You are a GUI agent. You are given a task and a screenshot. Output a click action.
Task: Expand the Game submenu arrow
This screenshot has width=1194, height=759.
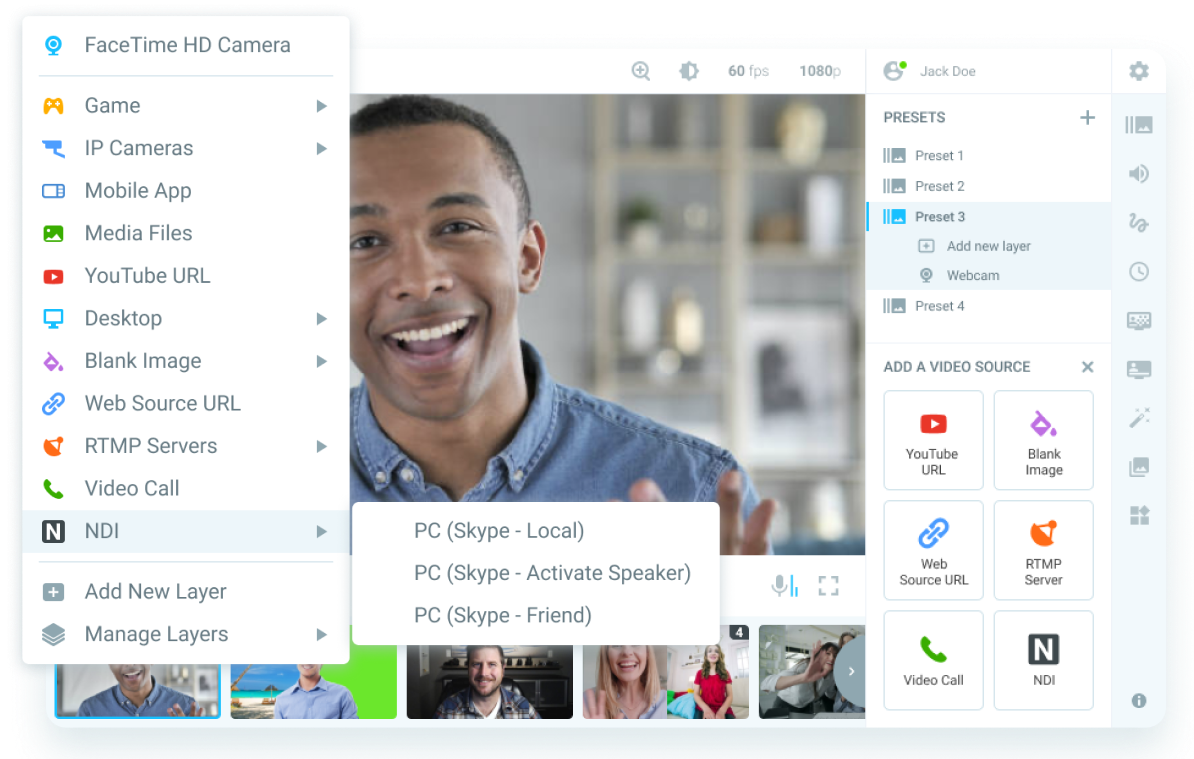click(321, 106)
